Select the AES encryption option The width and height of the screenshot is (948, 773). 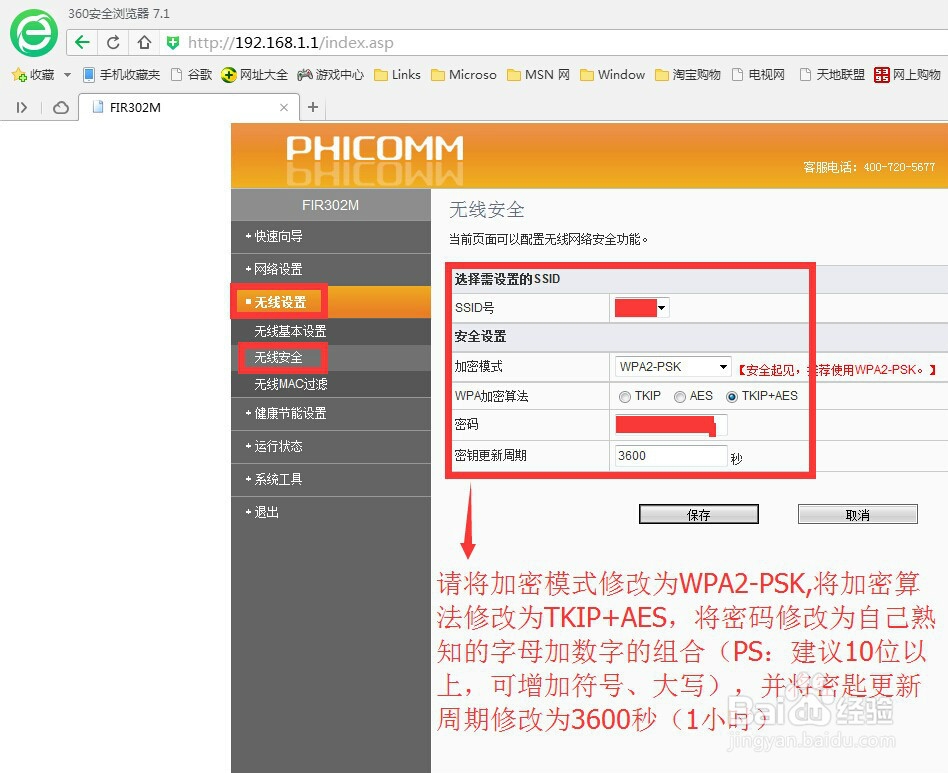678,396
